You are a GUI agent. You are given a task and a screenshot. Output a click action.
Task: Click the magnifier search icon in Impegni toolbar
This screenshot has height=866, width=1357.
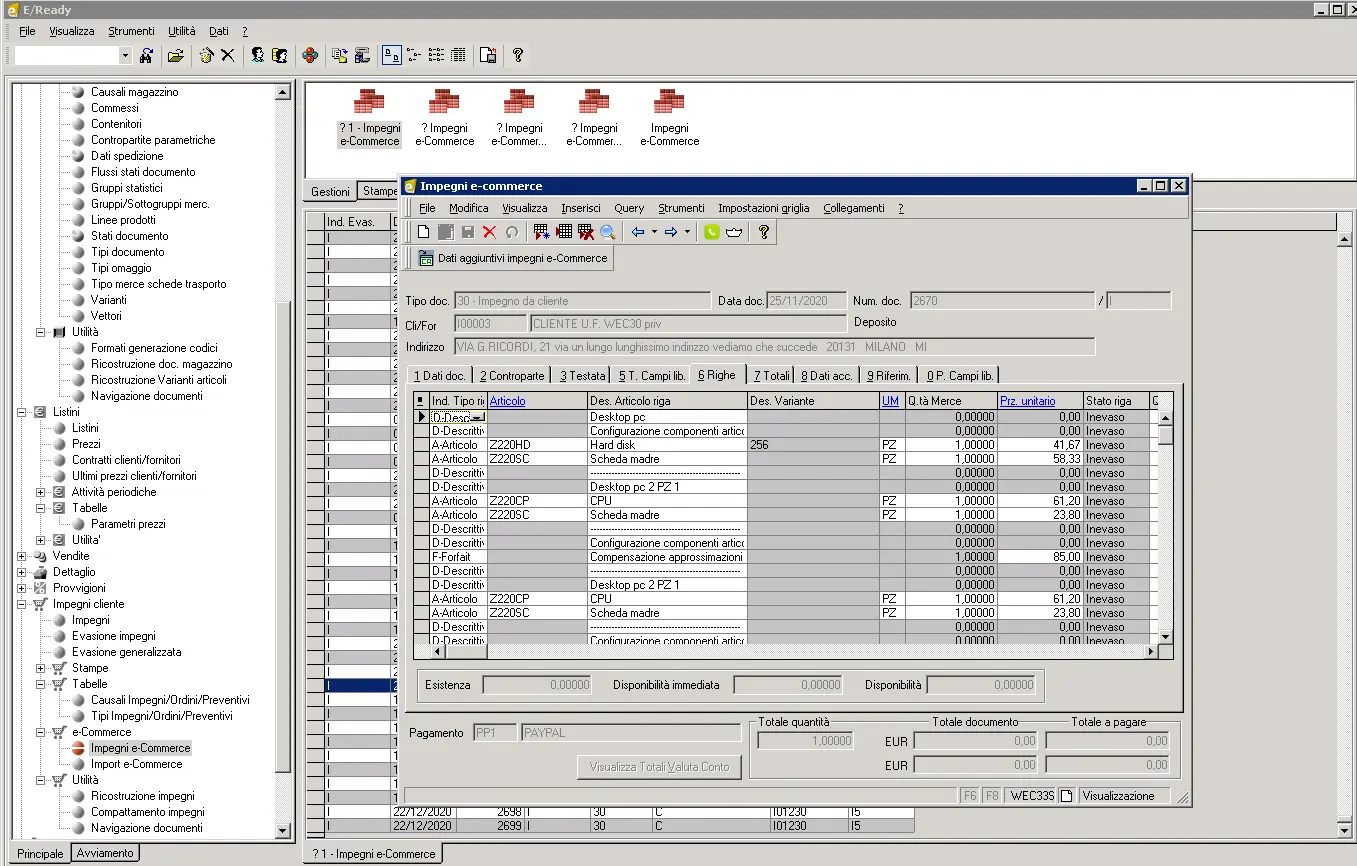608,232
